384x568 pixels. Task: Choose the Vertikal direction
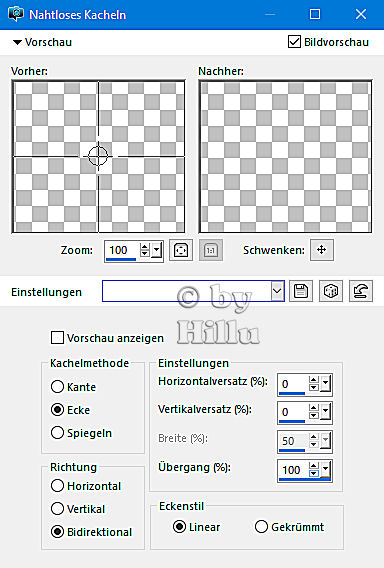(57, 509)
